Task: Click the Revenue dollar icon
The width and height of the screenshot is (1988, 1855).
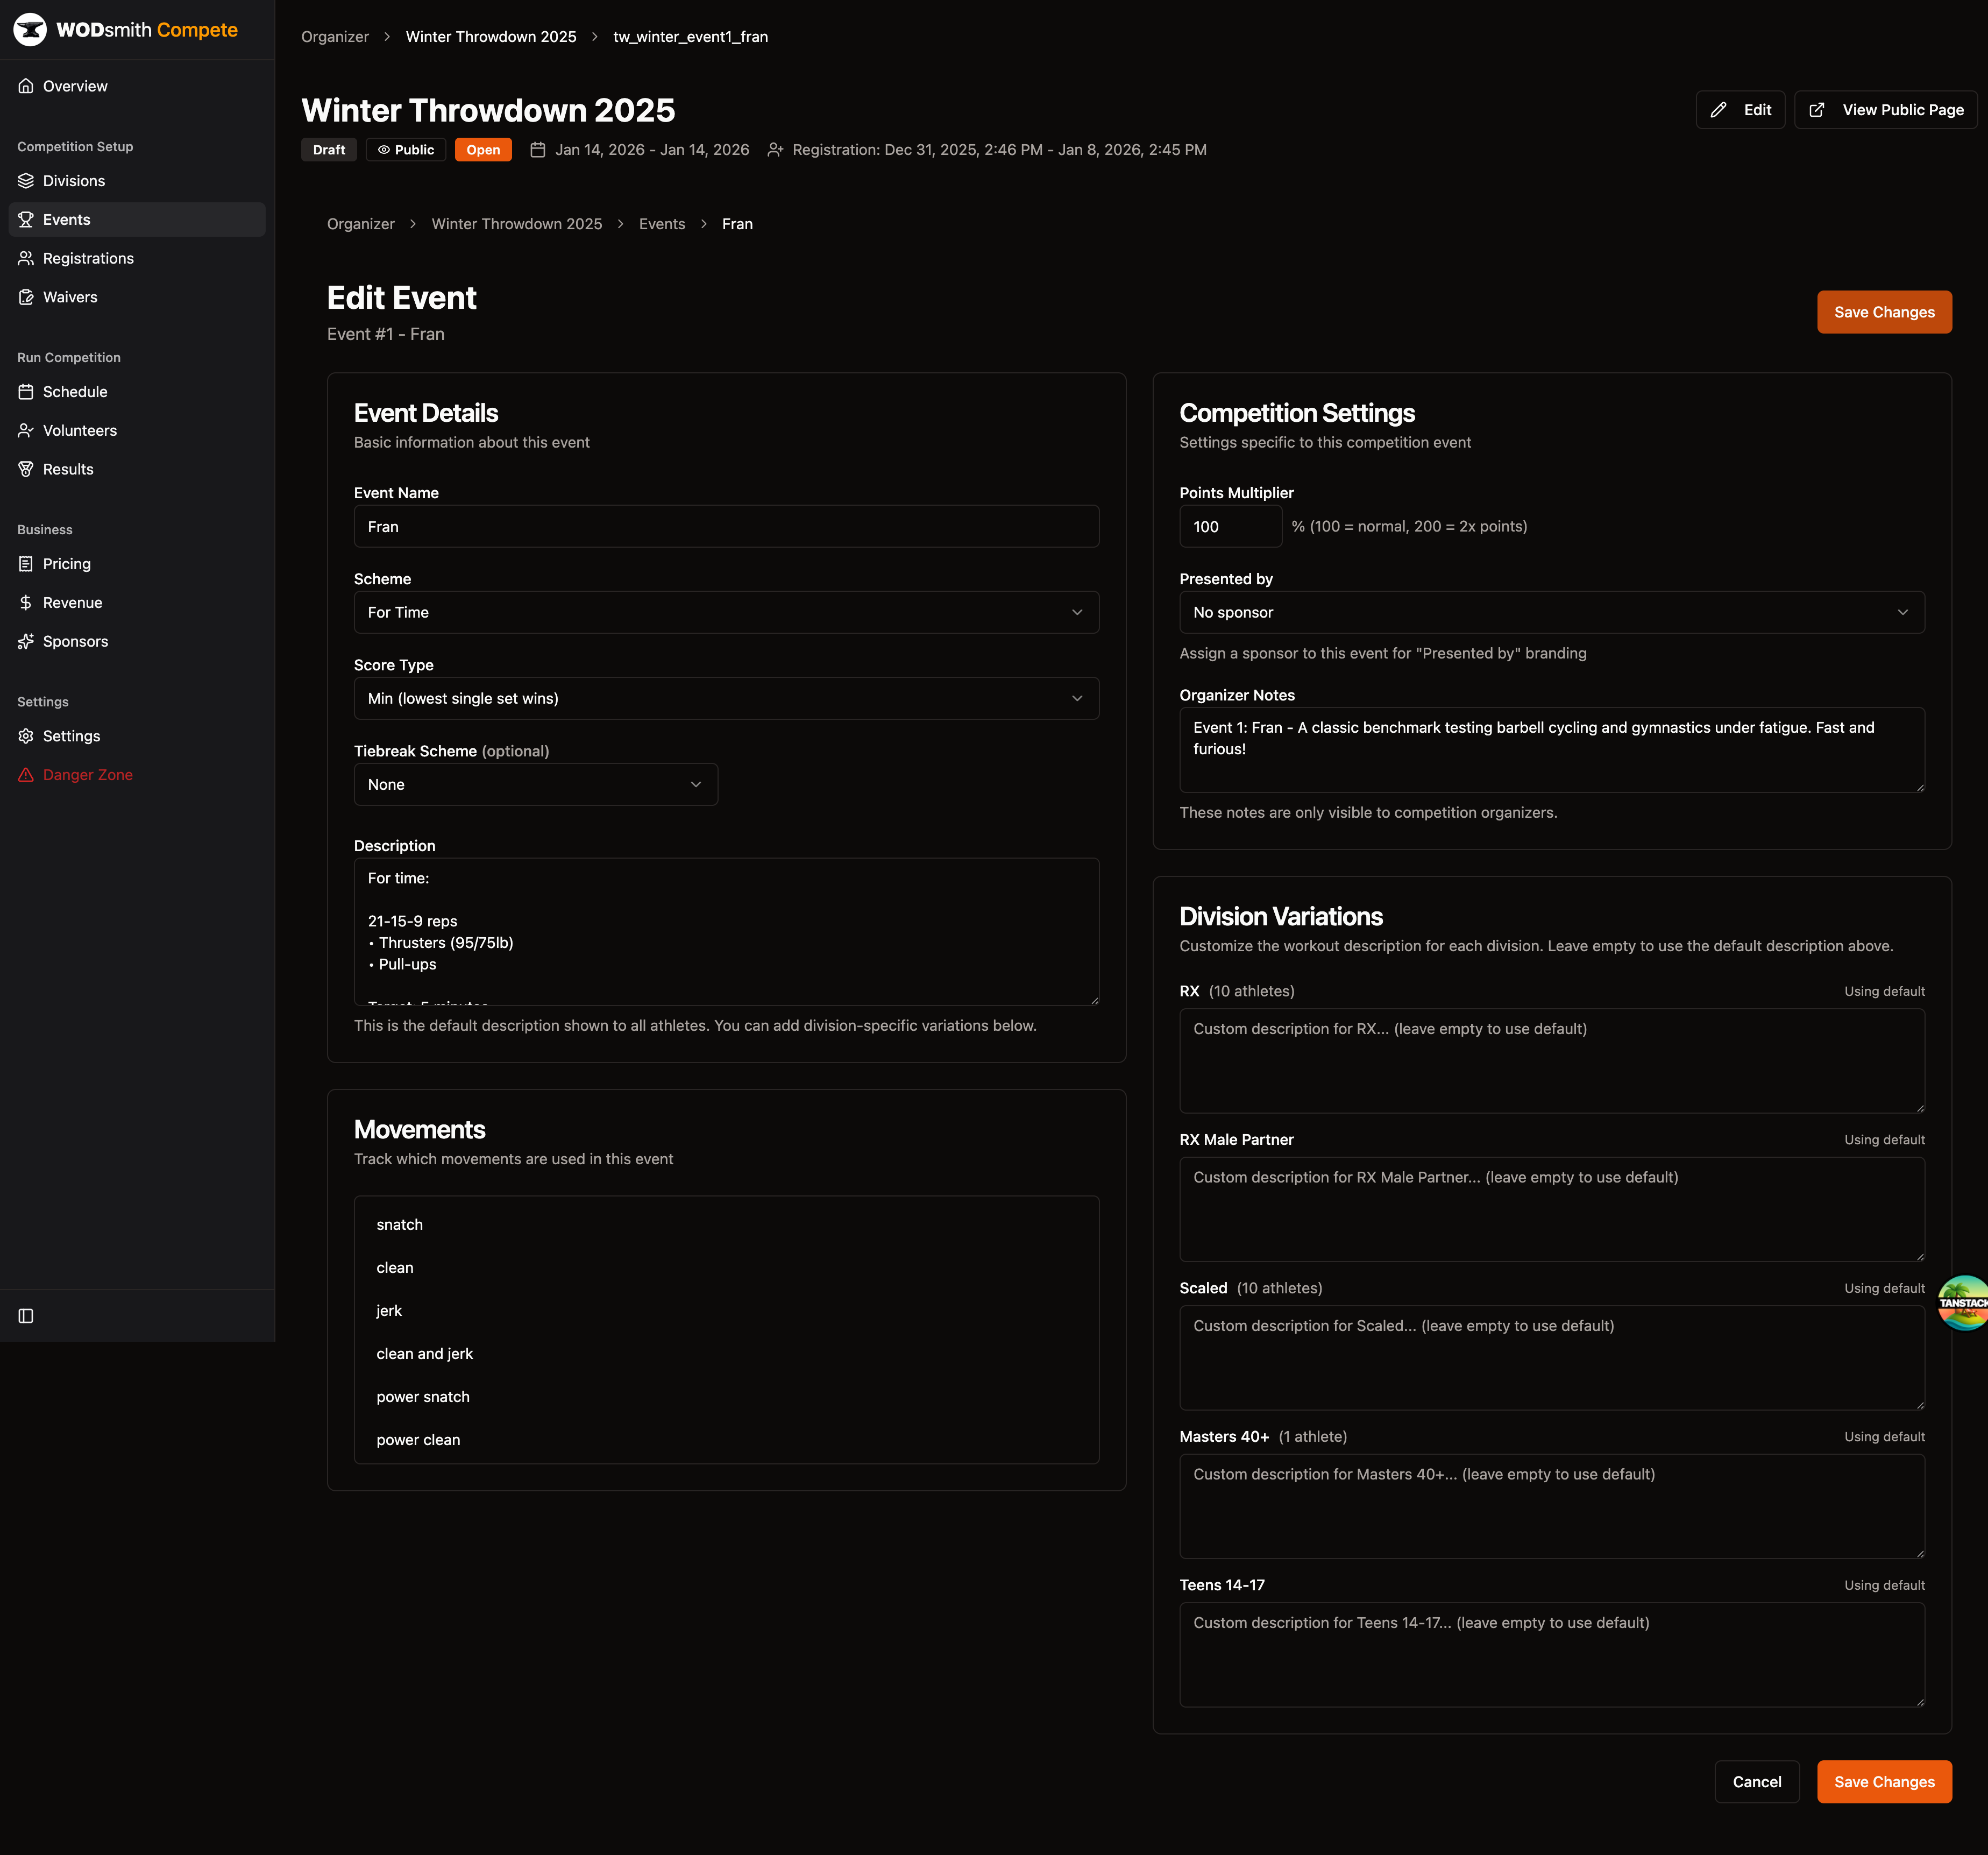Action: pyautogui.click(x=26, y=603)
